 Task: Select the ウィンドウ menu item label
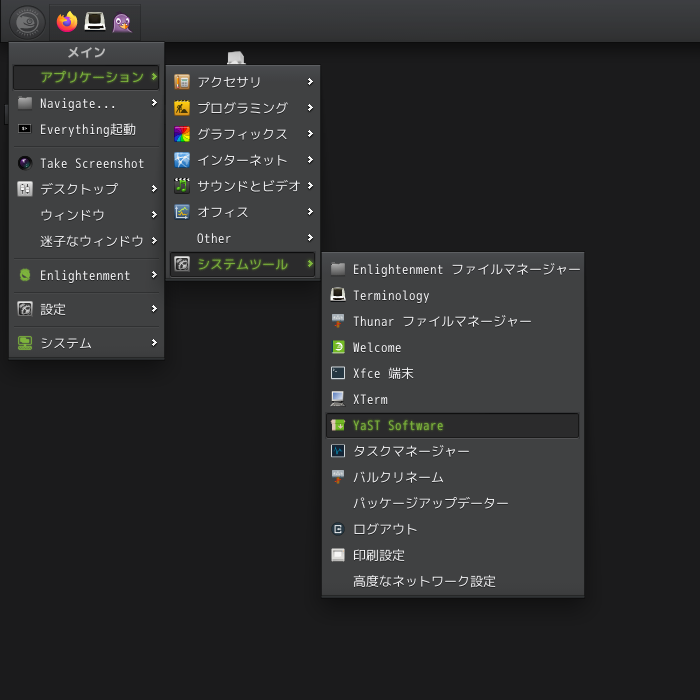click(x=72, y=215)
